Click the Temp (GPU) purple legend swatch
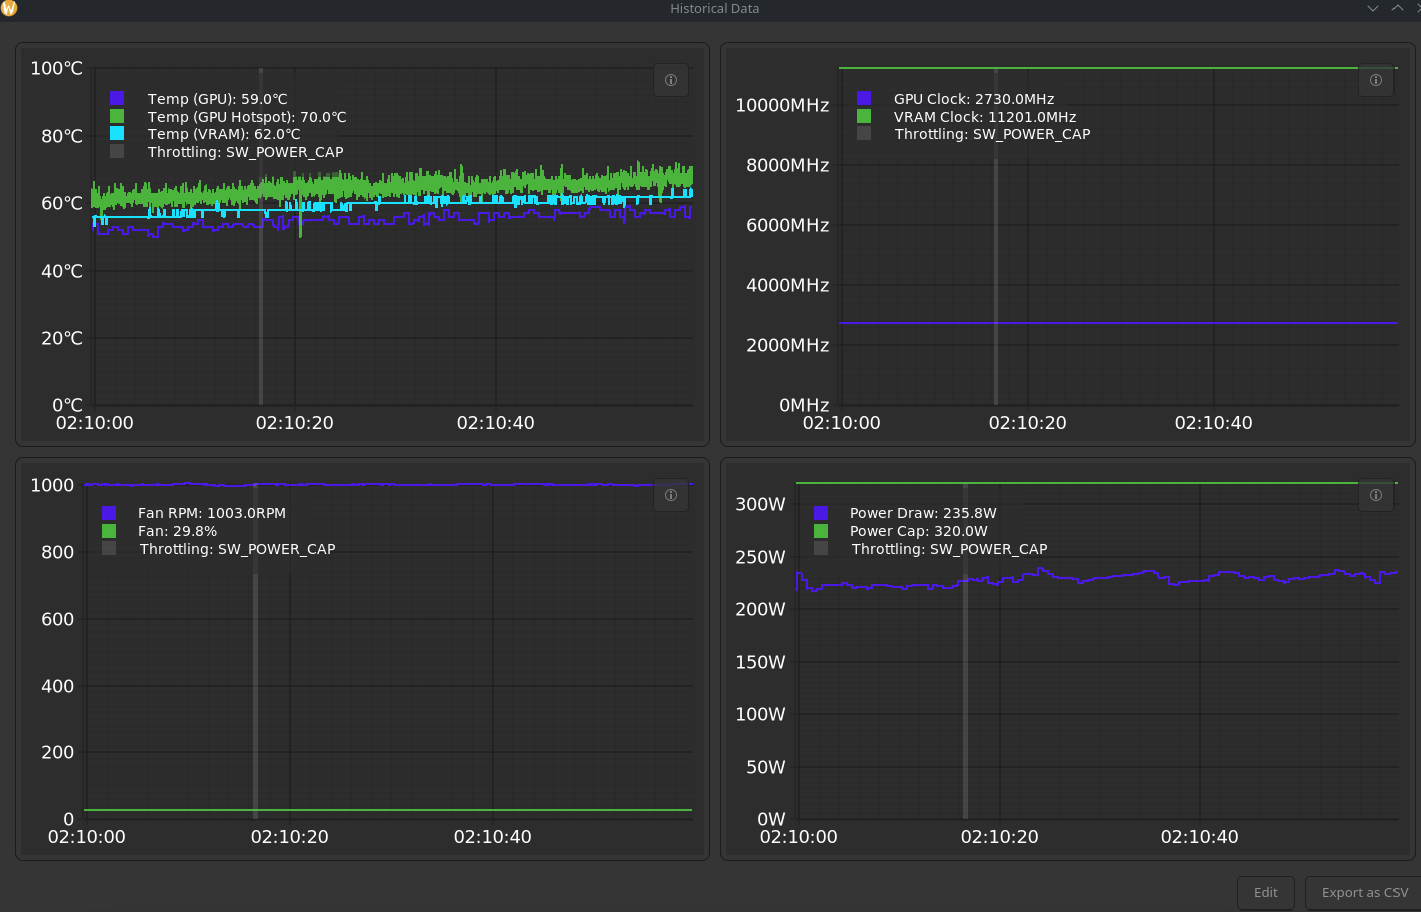Viewport: 1421px width, 912px height. pos(117,98)
